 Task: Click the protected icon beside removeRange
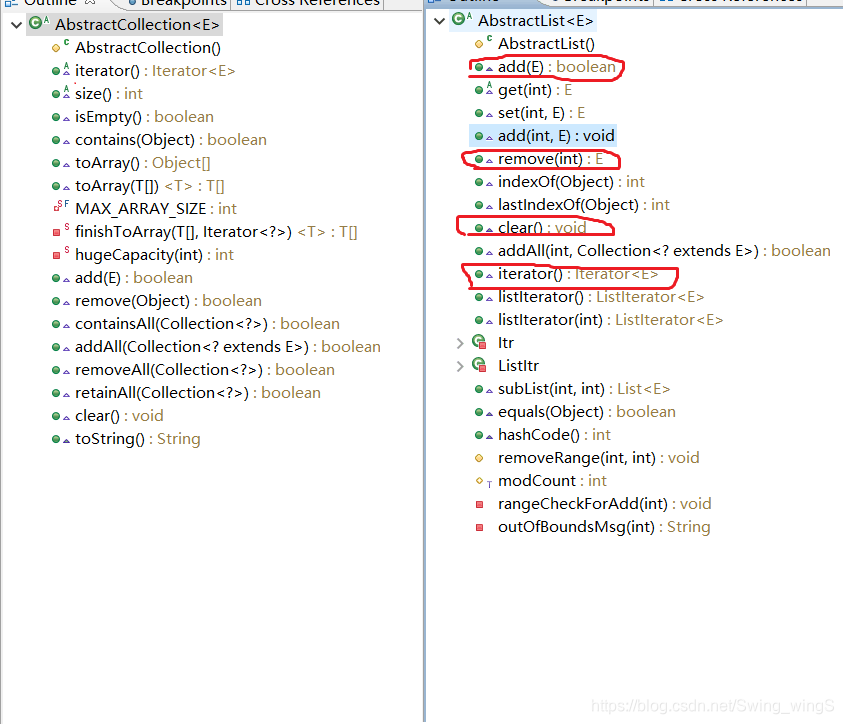pyautogui.click(x=479, y=458)
